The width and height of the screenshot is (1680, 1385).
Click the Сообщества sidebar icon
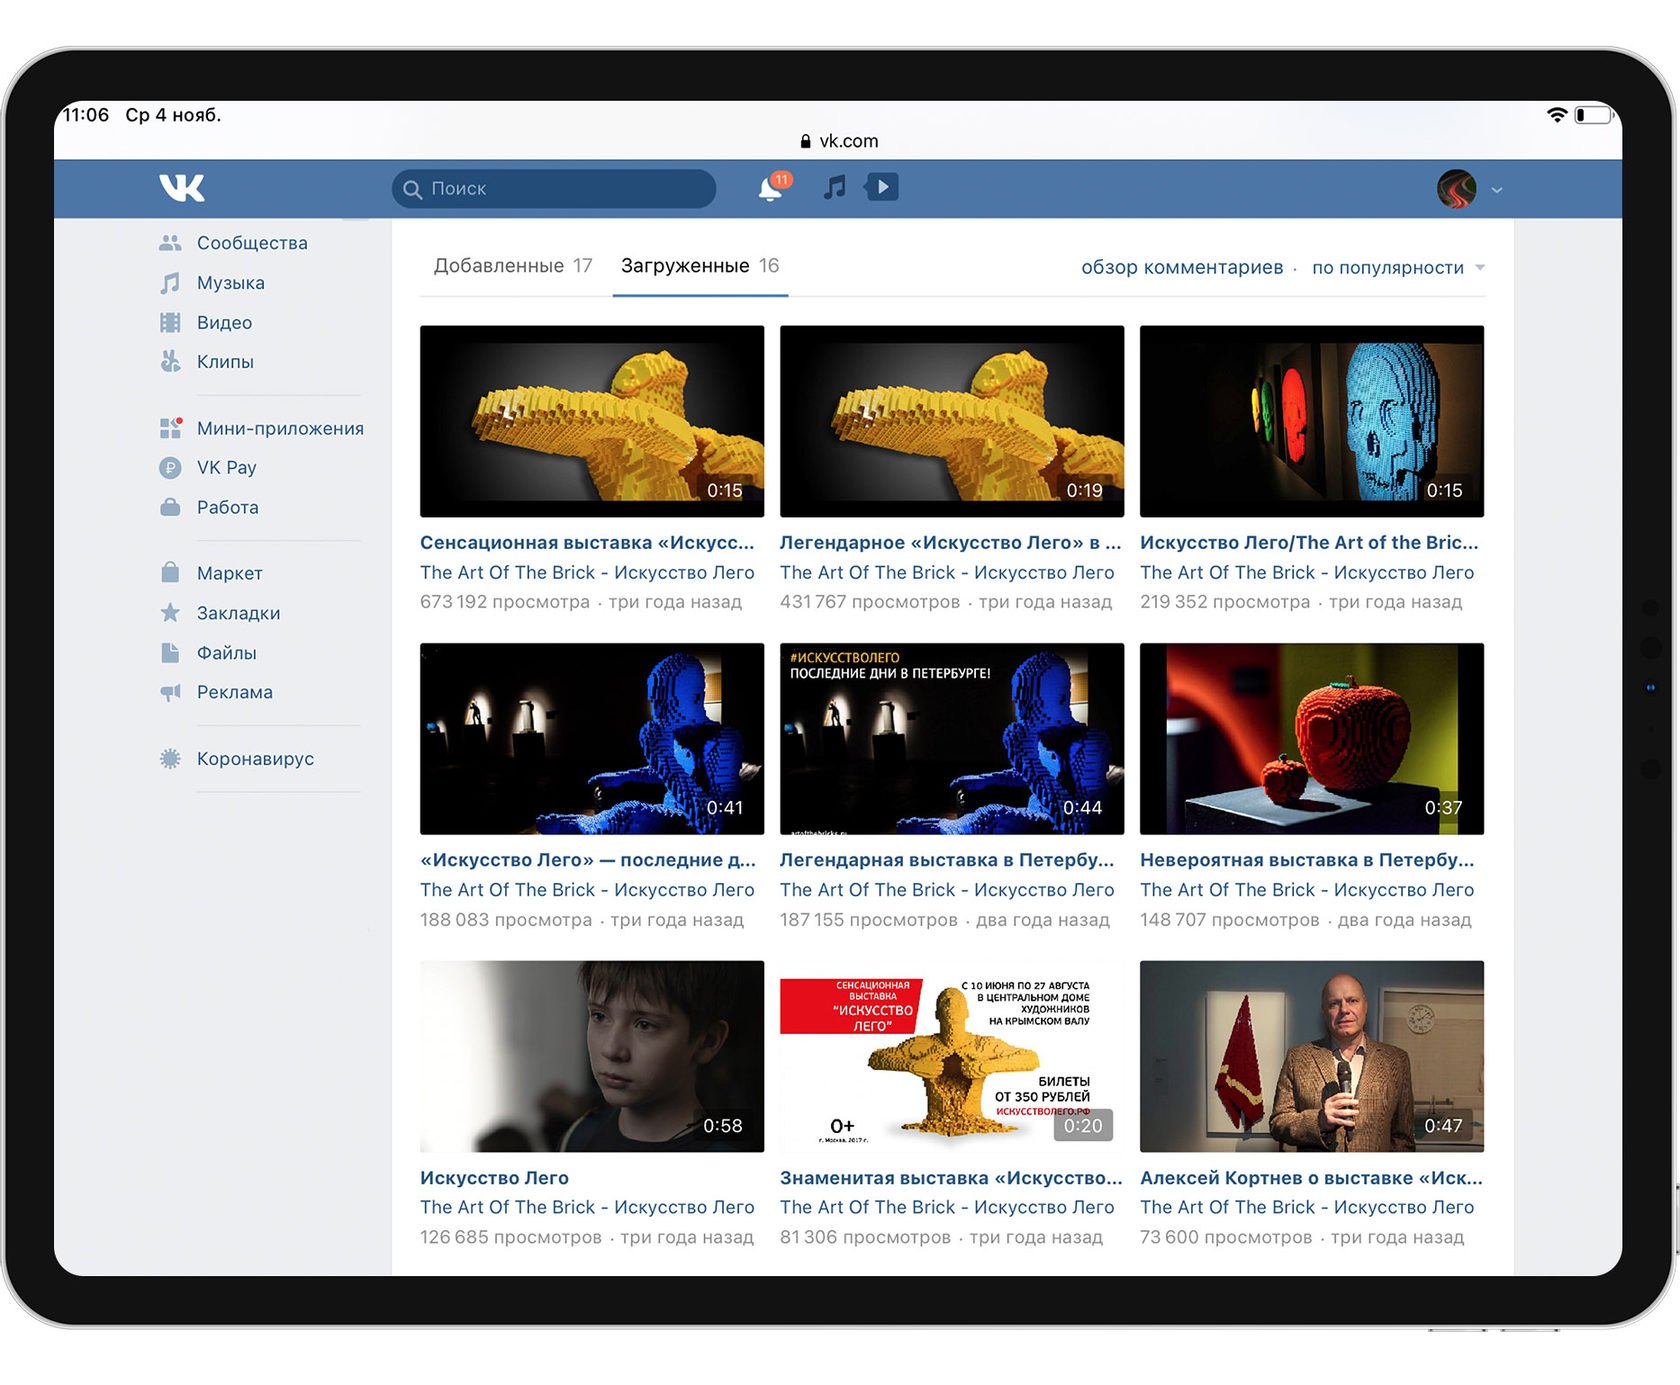tap(170, 243)
